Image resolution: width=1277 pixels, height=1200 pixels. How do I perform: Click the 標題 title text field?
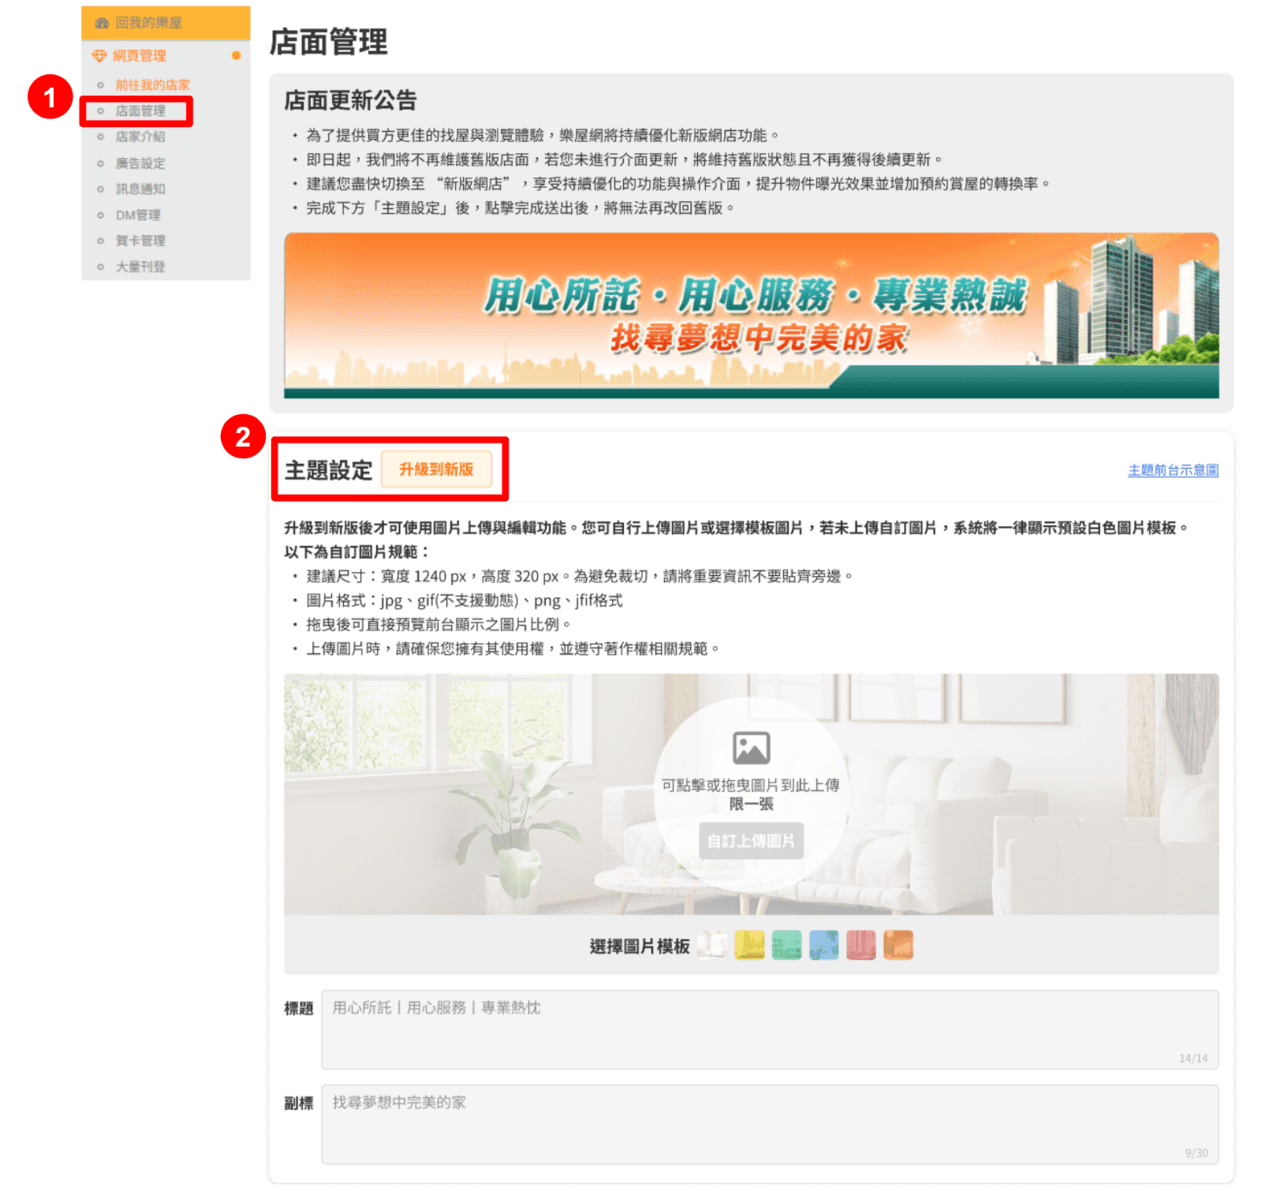point(770,1030)
